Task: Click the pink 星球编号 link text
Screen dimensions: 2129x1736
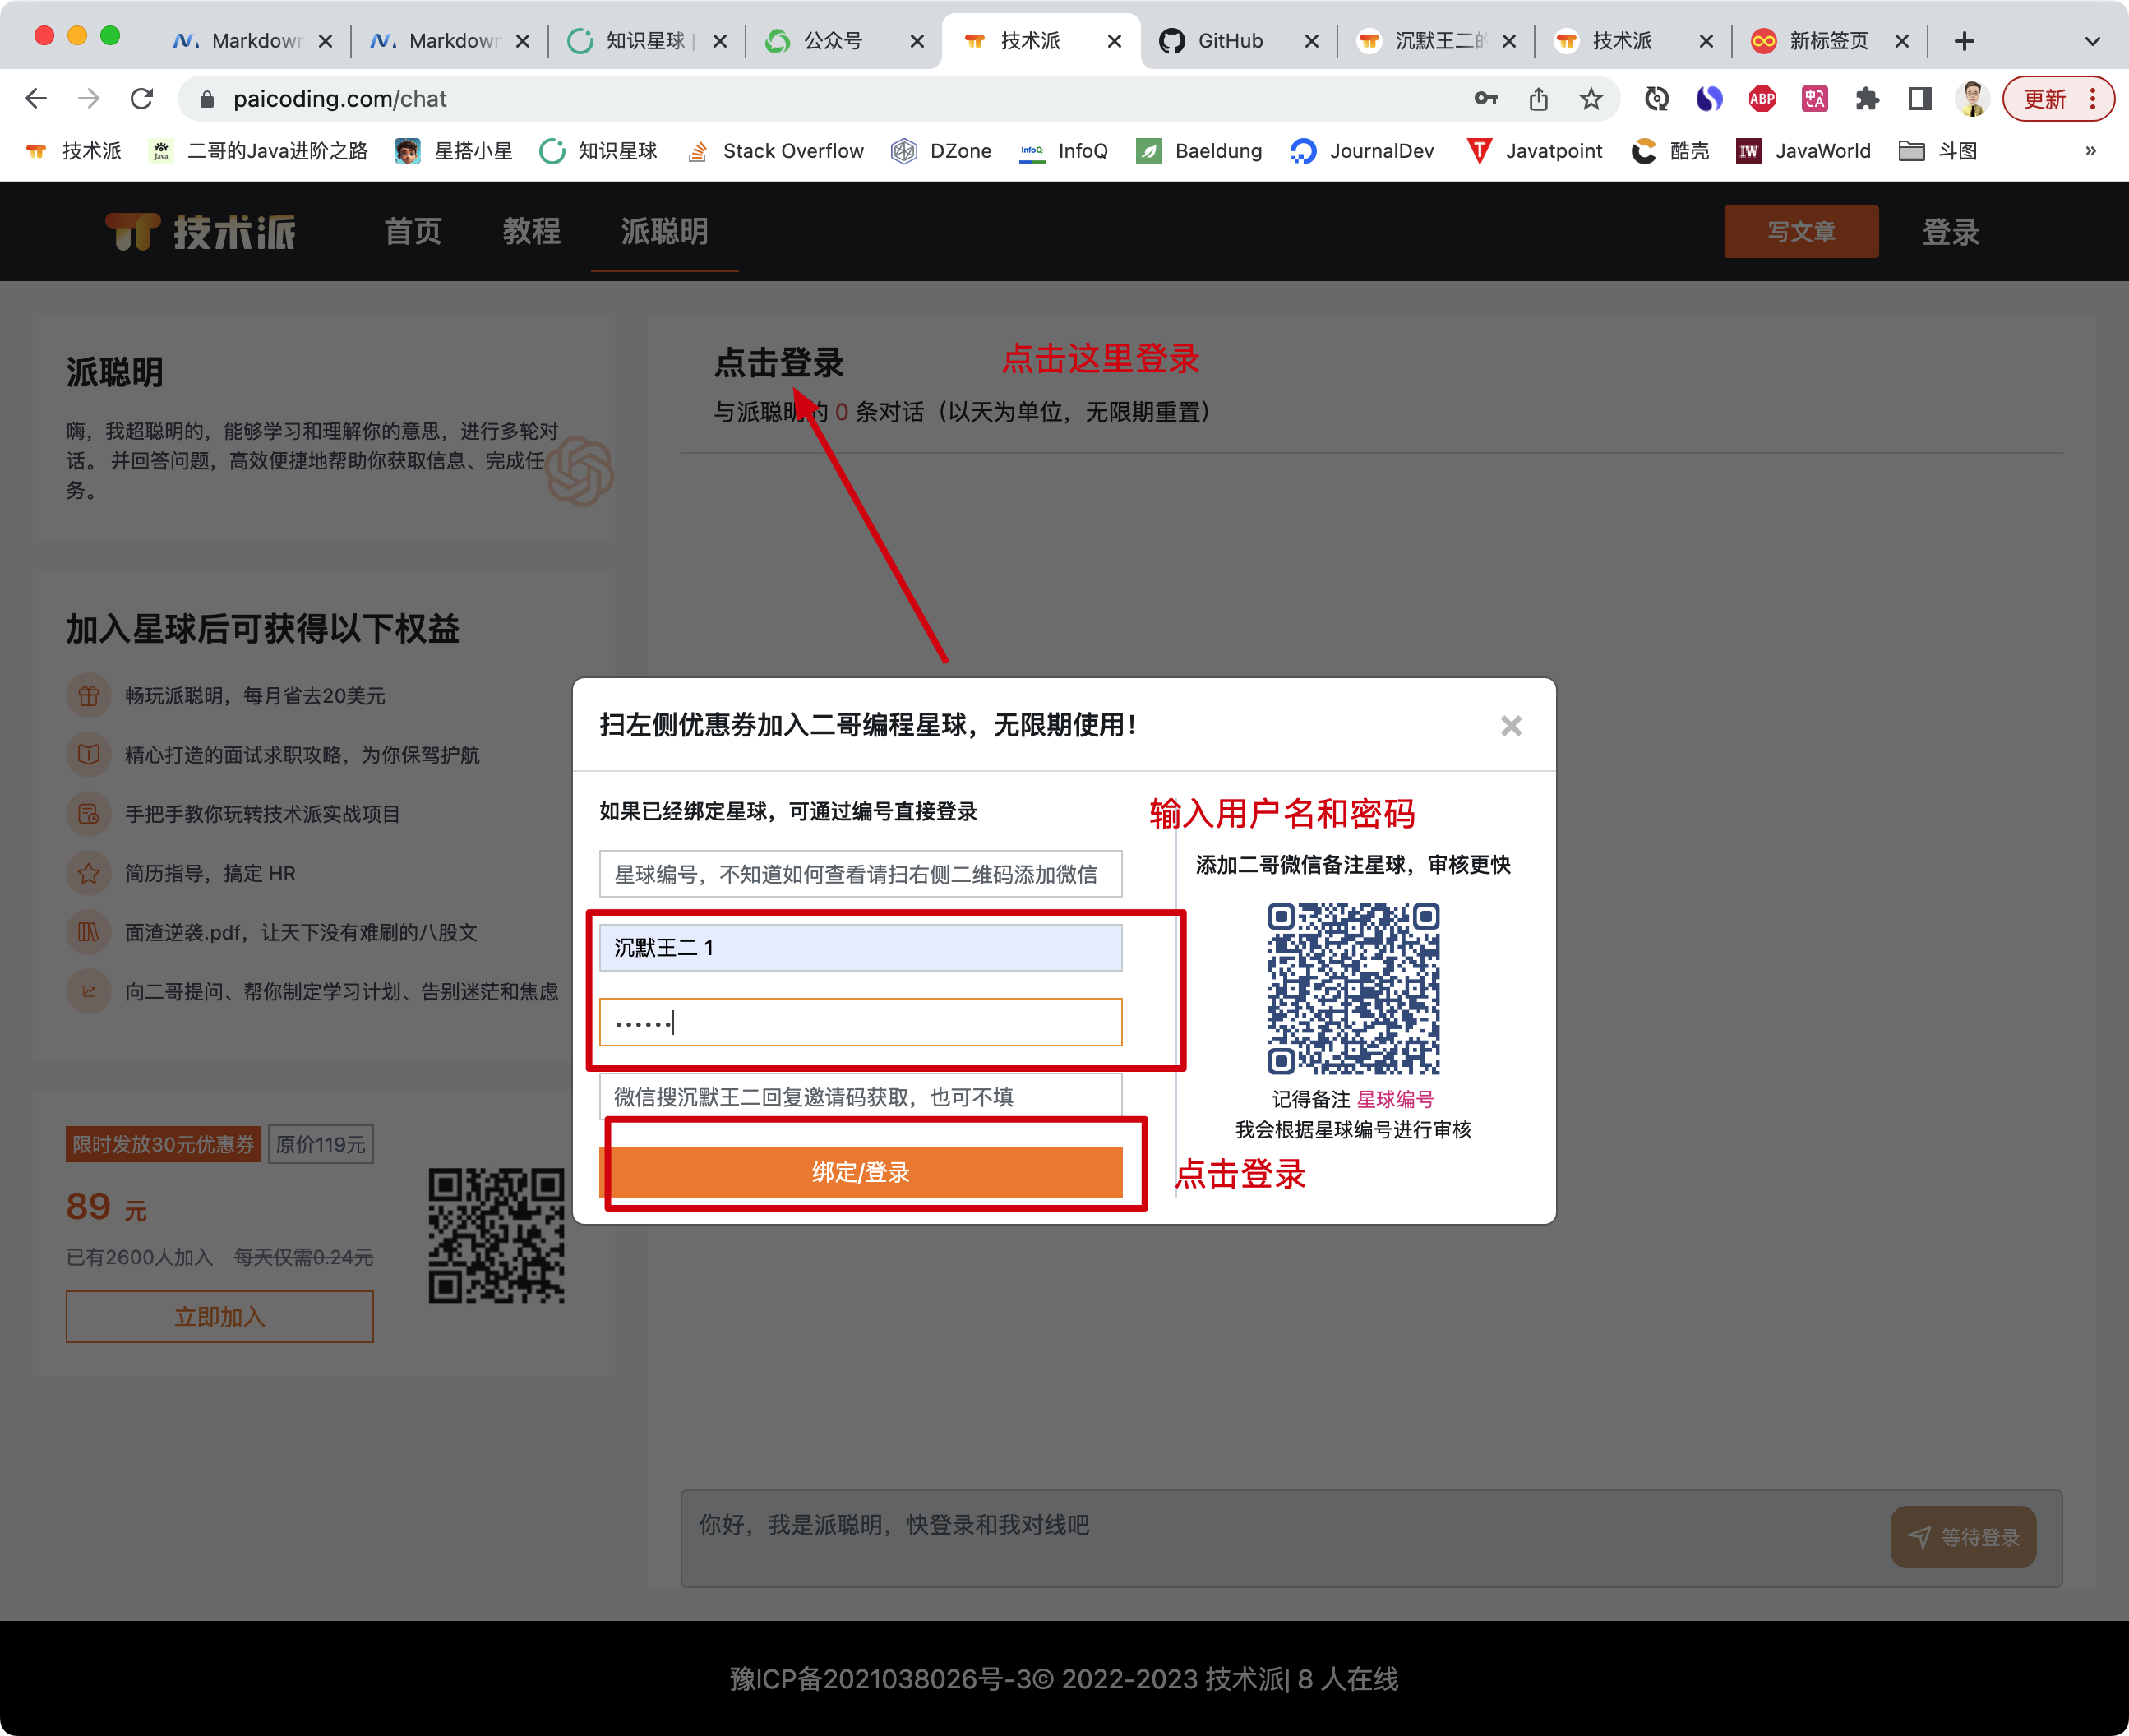Action: click(1395, 1099)
